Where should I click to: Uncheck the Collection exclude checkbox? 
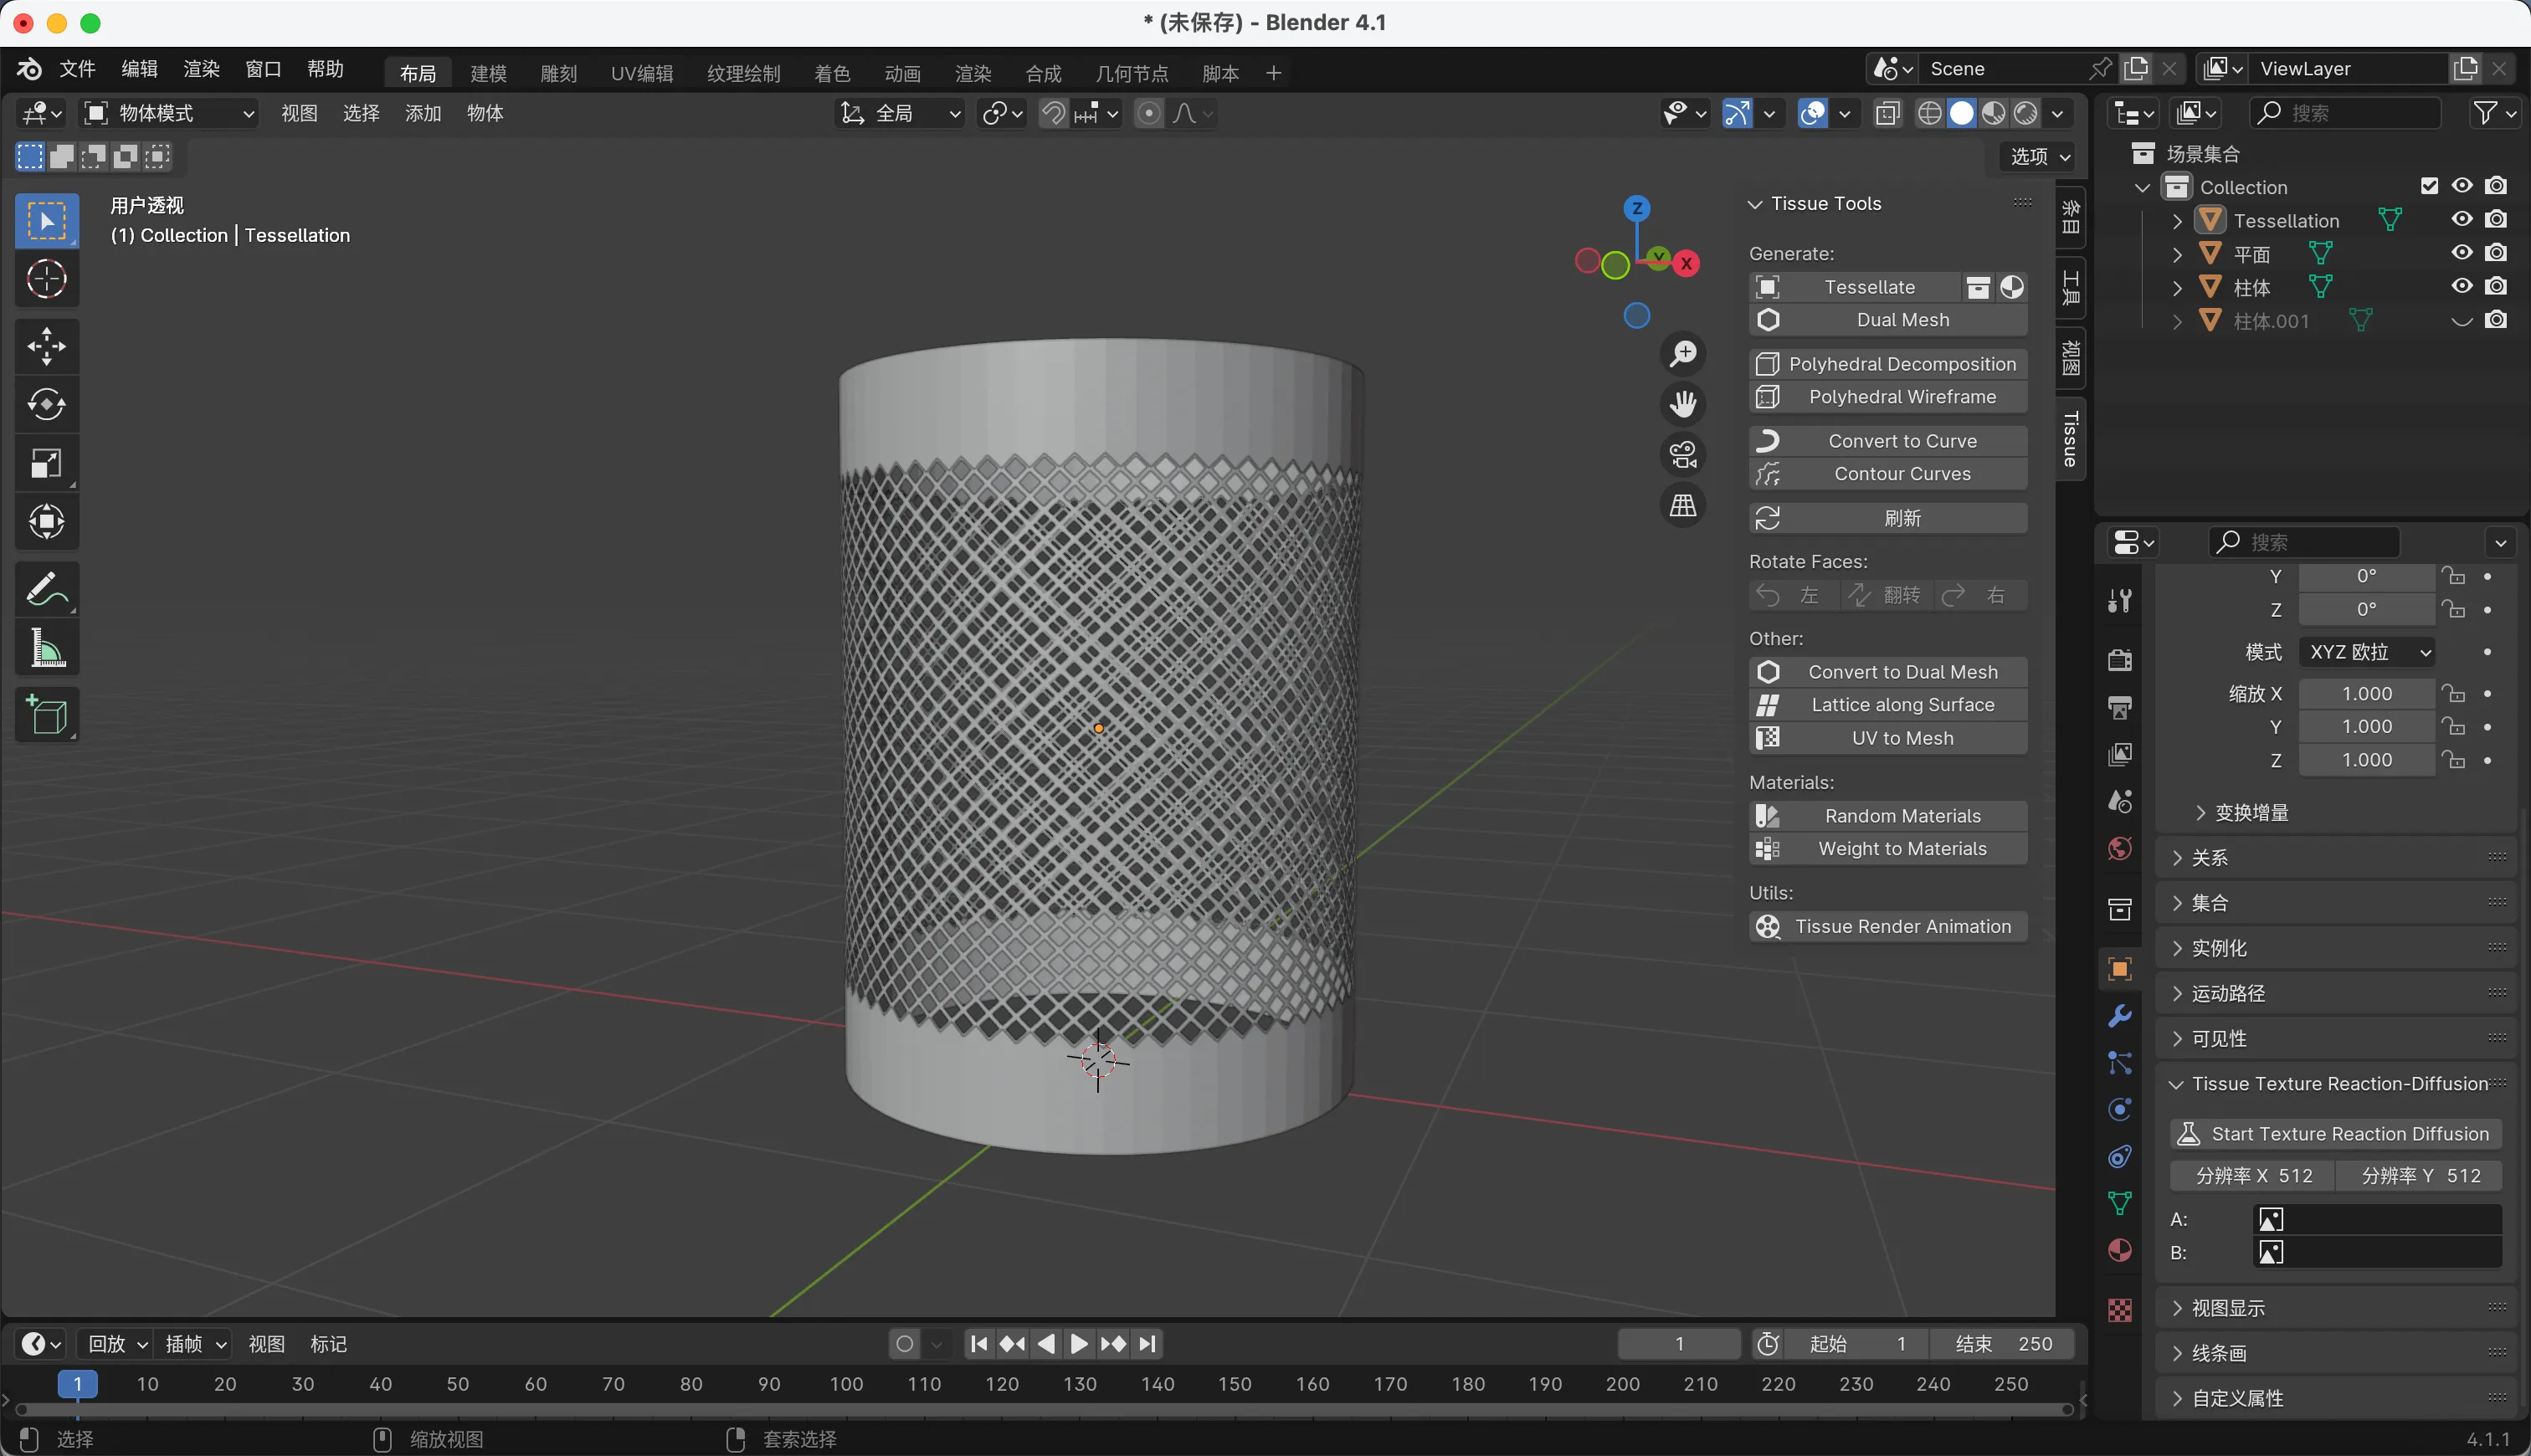pos(2429,186)
